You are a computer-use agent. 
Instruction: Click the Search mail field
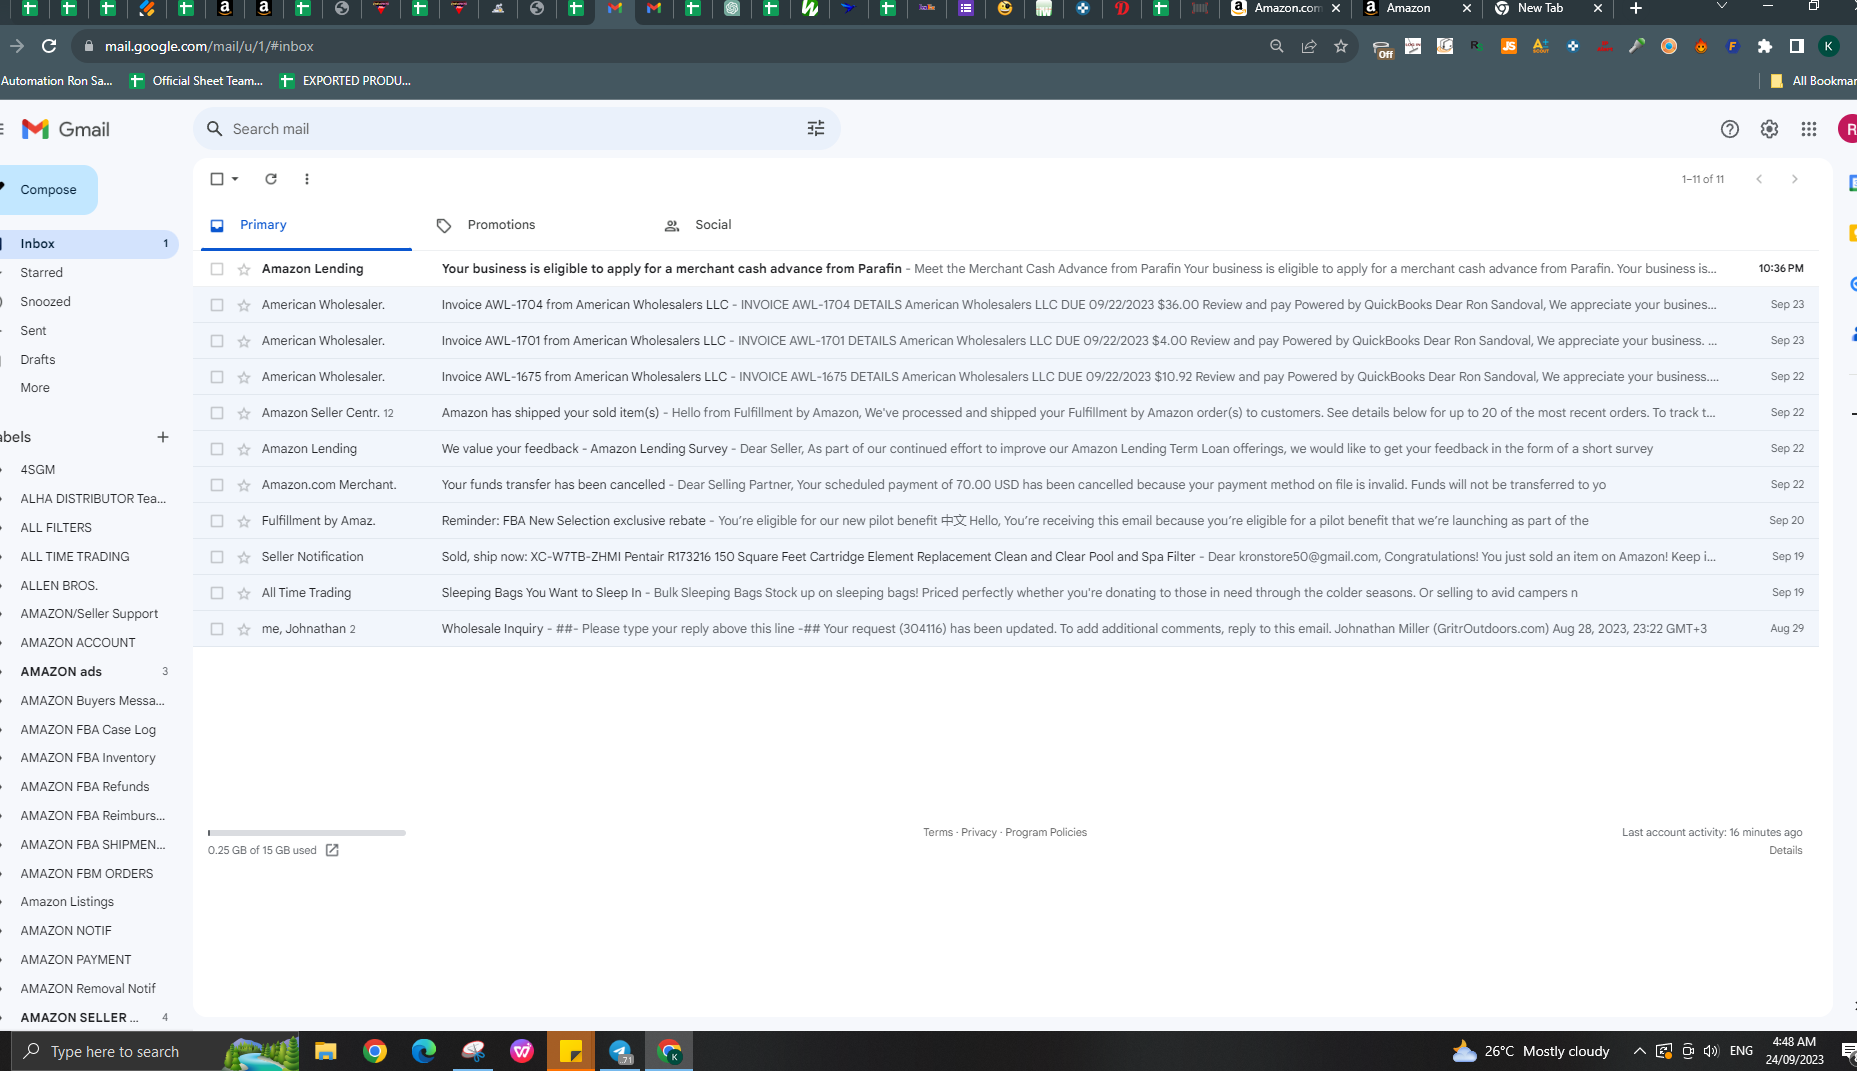[x=516, y=129]
